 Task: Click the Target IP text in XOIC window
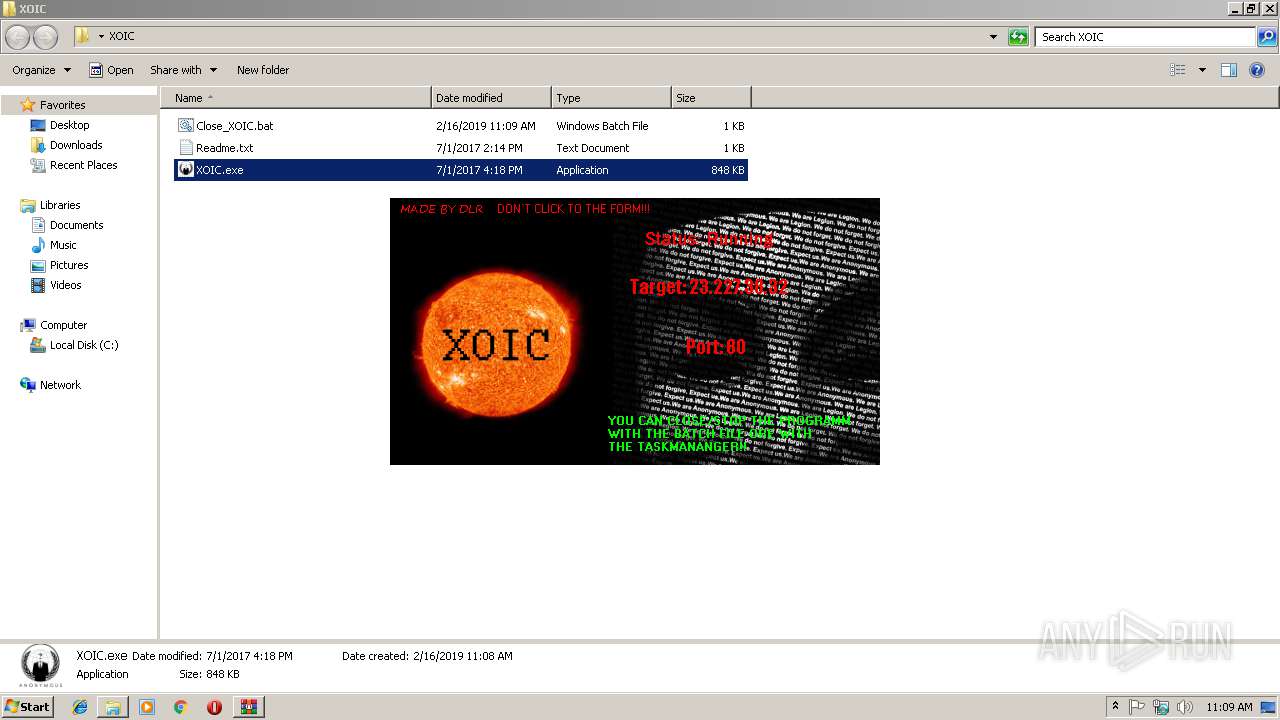(709, 287)
